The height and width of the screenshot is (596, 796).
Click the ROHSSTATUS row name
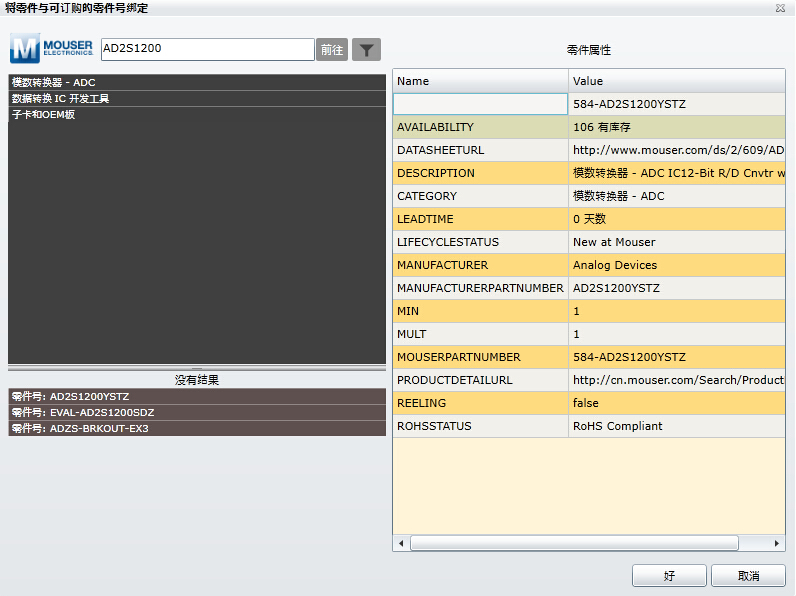coord(434,426)
